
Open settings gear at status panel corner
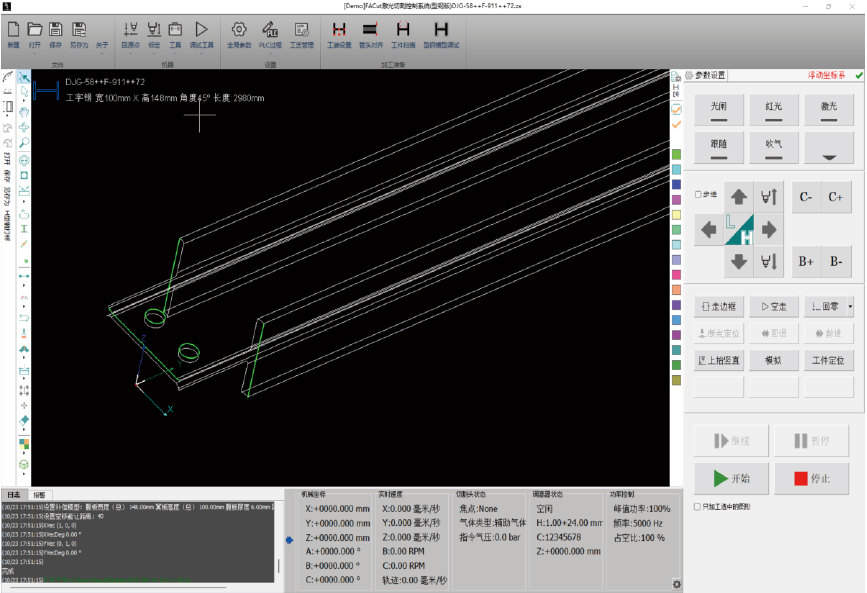676,584
